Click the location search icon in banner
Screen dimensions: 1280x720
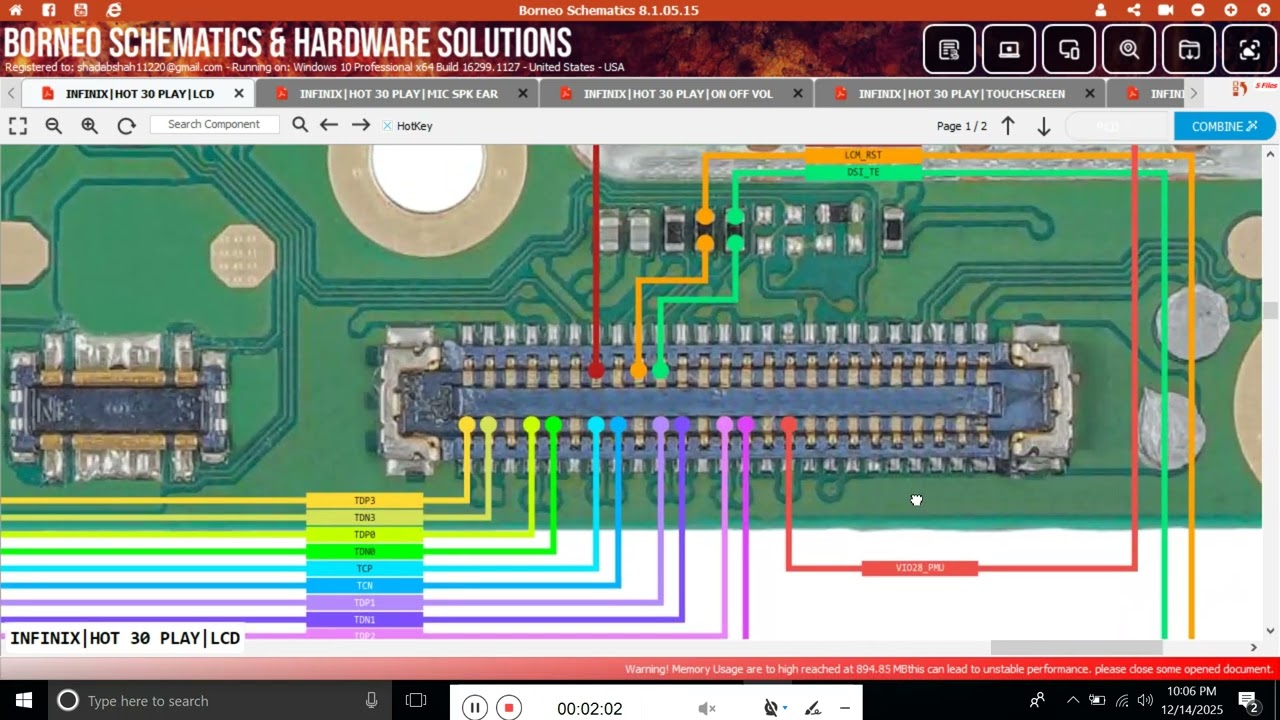click(x=1129, y=49)
